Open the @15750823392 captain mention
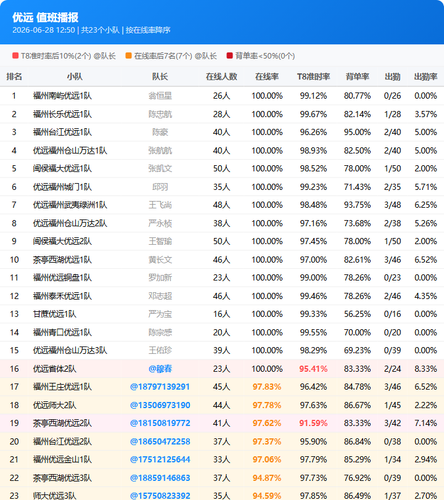 point(160,496)
